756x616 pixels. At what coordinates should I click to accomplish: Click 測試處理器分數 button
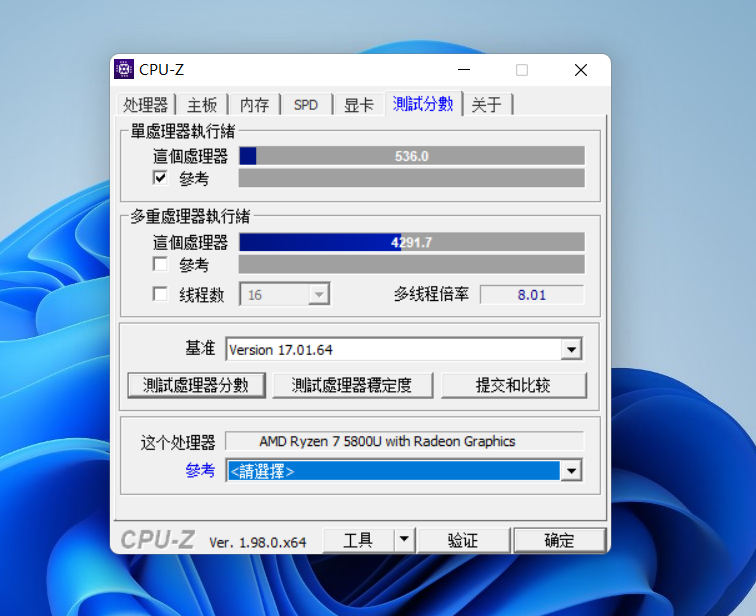coord(196,385)
